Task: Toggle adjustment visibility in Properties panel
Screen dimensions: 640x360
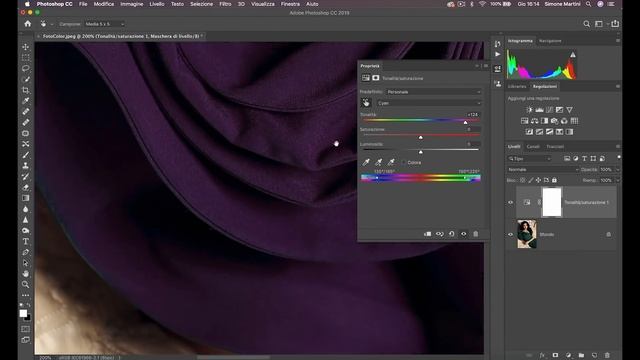Action: (464, 234)
